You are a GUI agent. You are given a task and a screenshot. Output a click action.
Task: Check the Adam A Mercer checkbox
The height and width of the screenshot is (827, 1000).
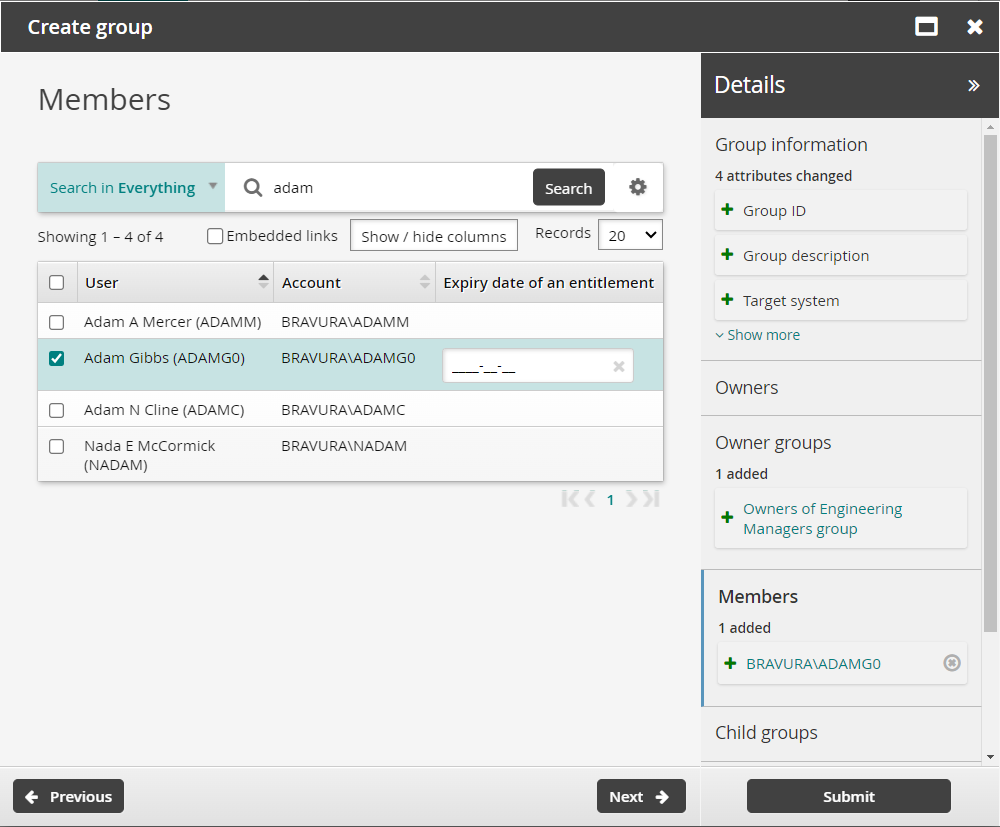point(57,322)
